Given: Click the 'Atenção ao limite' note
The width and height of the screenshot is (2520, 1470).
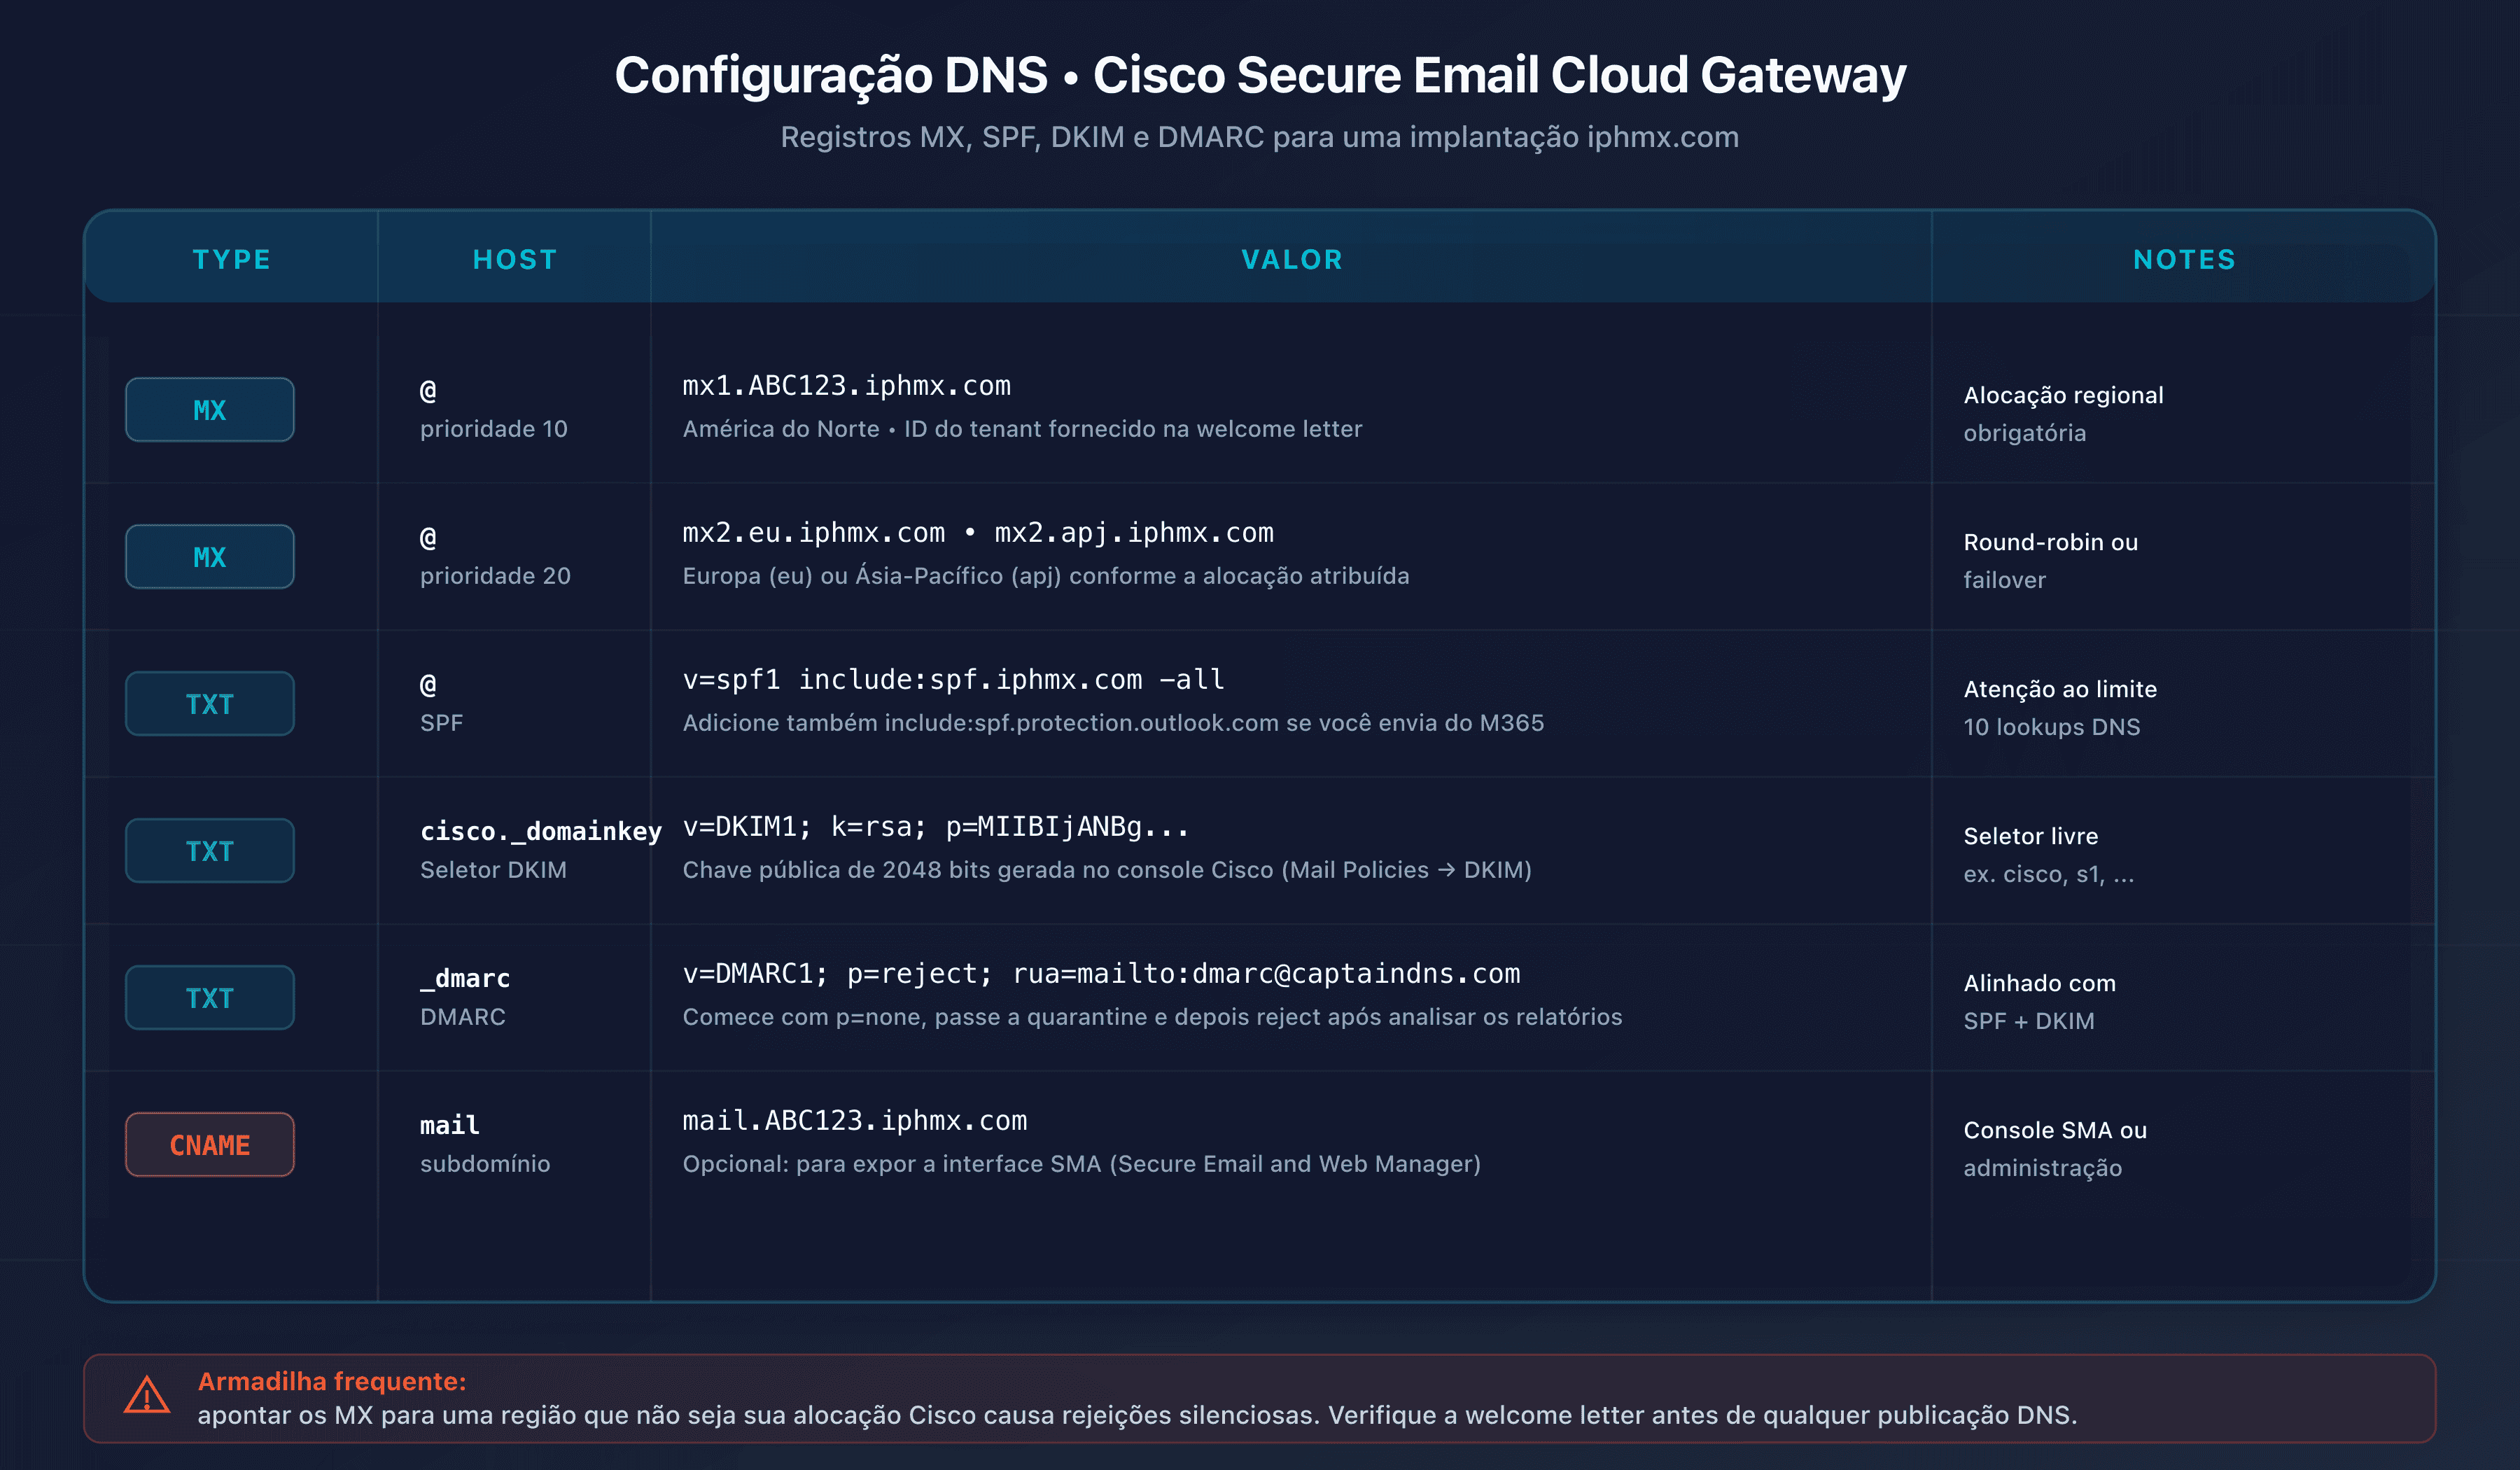Looking at the screenshot, I should (2060, 690).
